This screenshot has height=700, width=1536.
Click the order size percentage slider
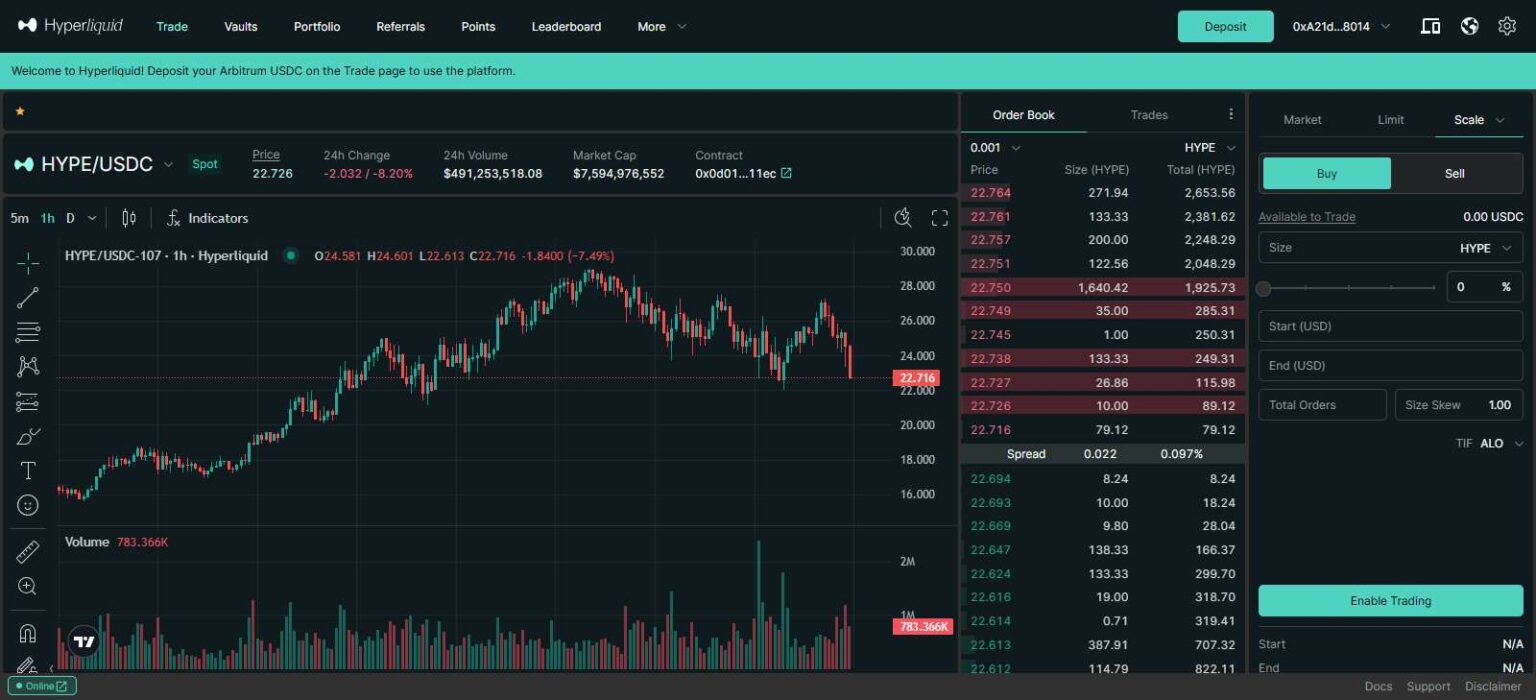click(1349, 288)
